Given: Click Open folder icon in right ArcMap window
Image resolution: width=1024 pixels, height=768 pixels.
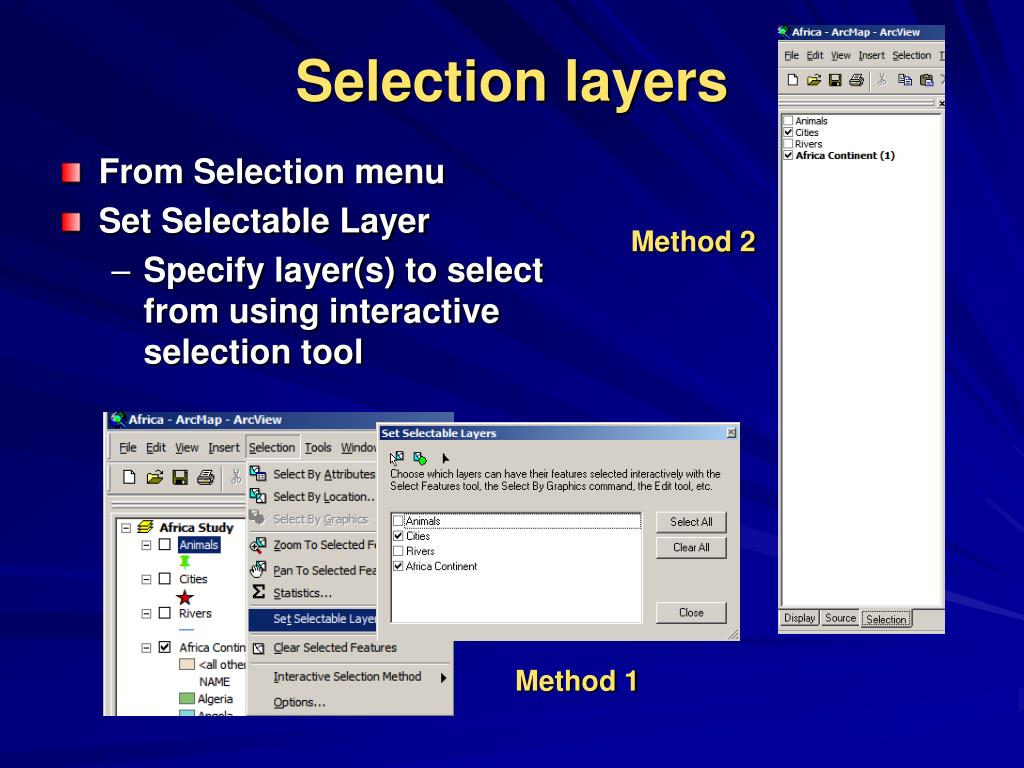Looking at the screenshot, I should 814,80.
